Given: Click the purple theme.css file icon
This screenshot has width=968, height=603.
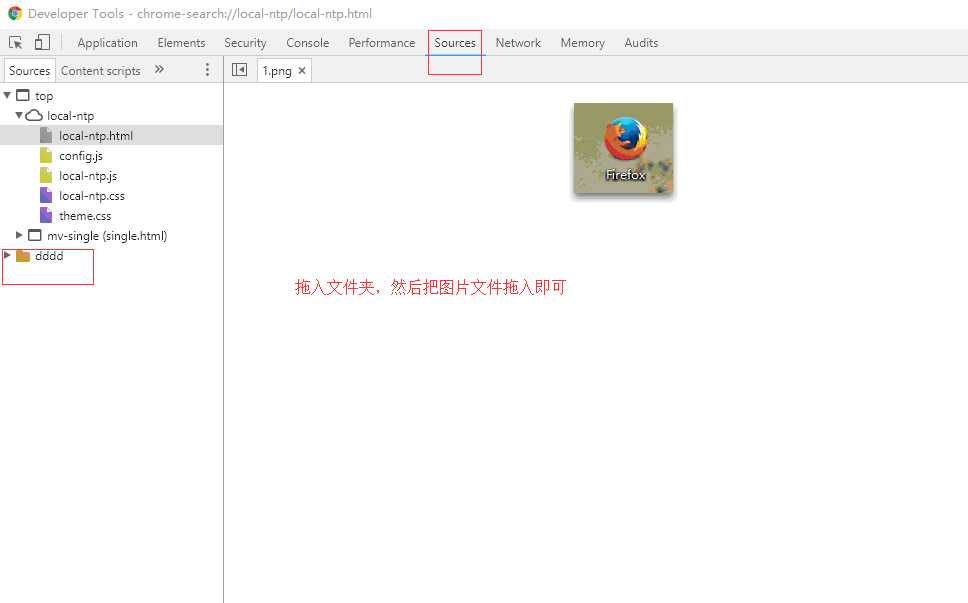Looking at the screenshot, I should [46, 215].
